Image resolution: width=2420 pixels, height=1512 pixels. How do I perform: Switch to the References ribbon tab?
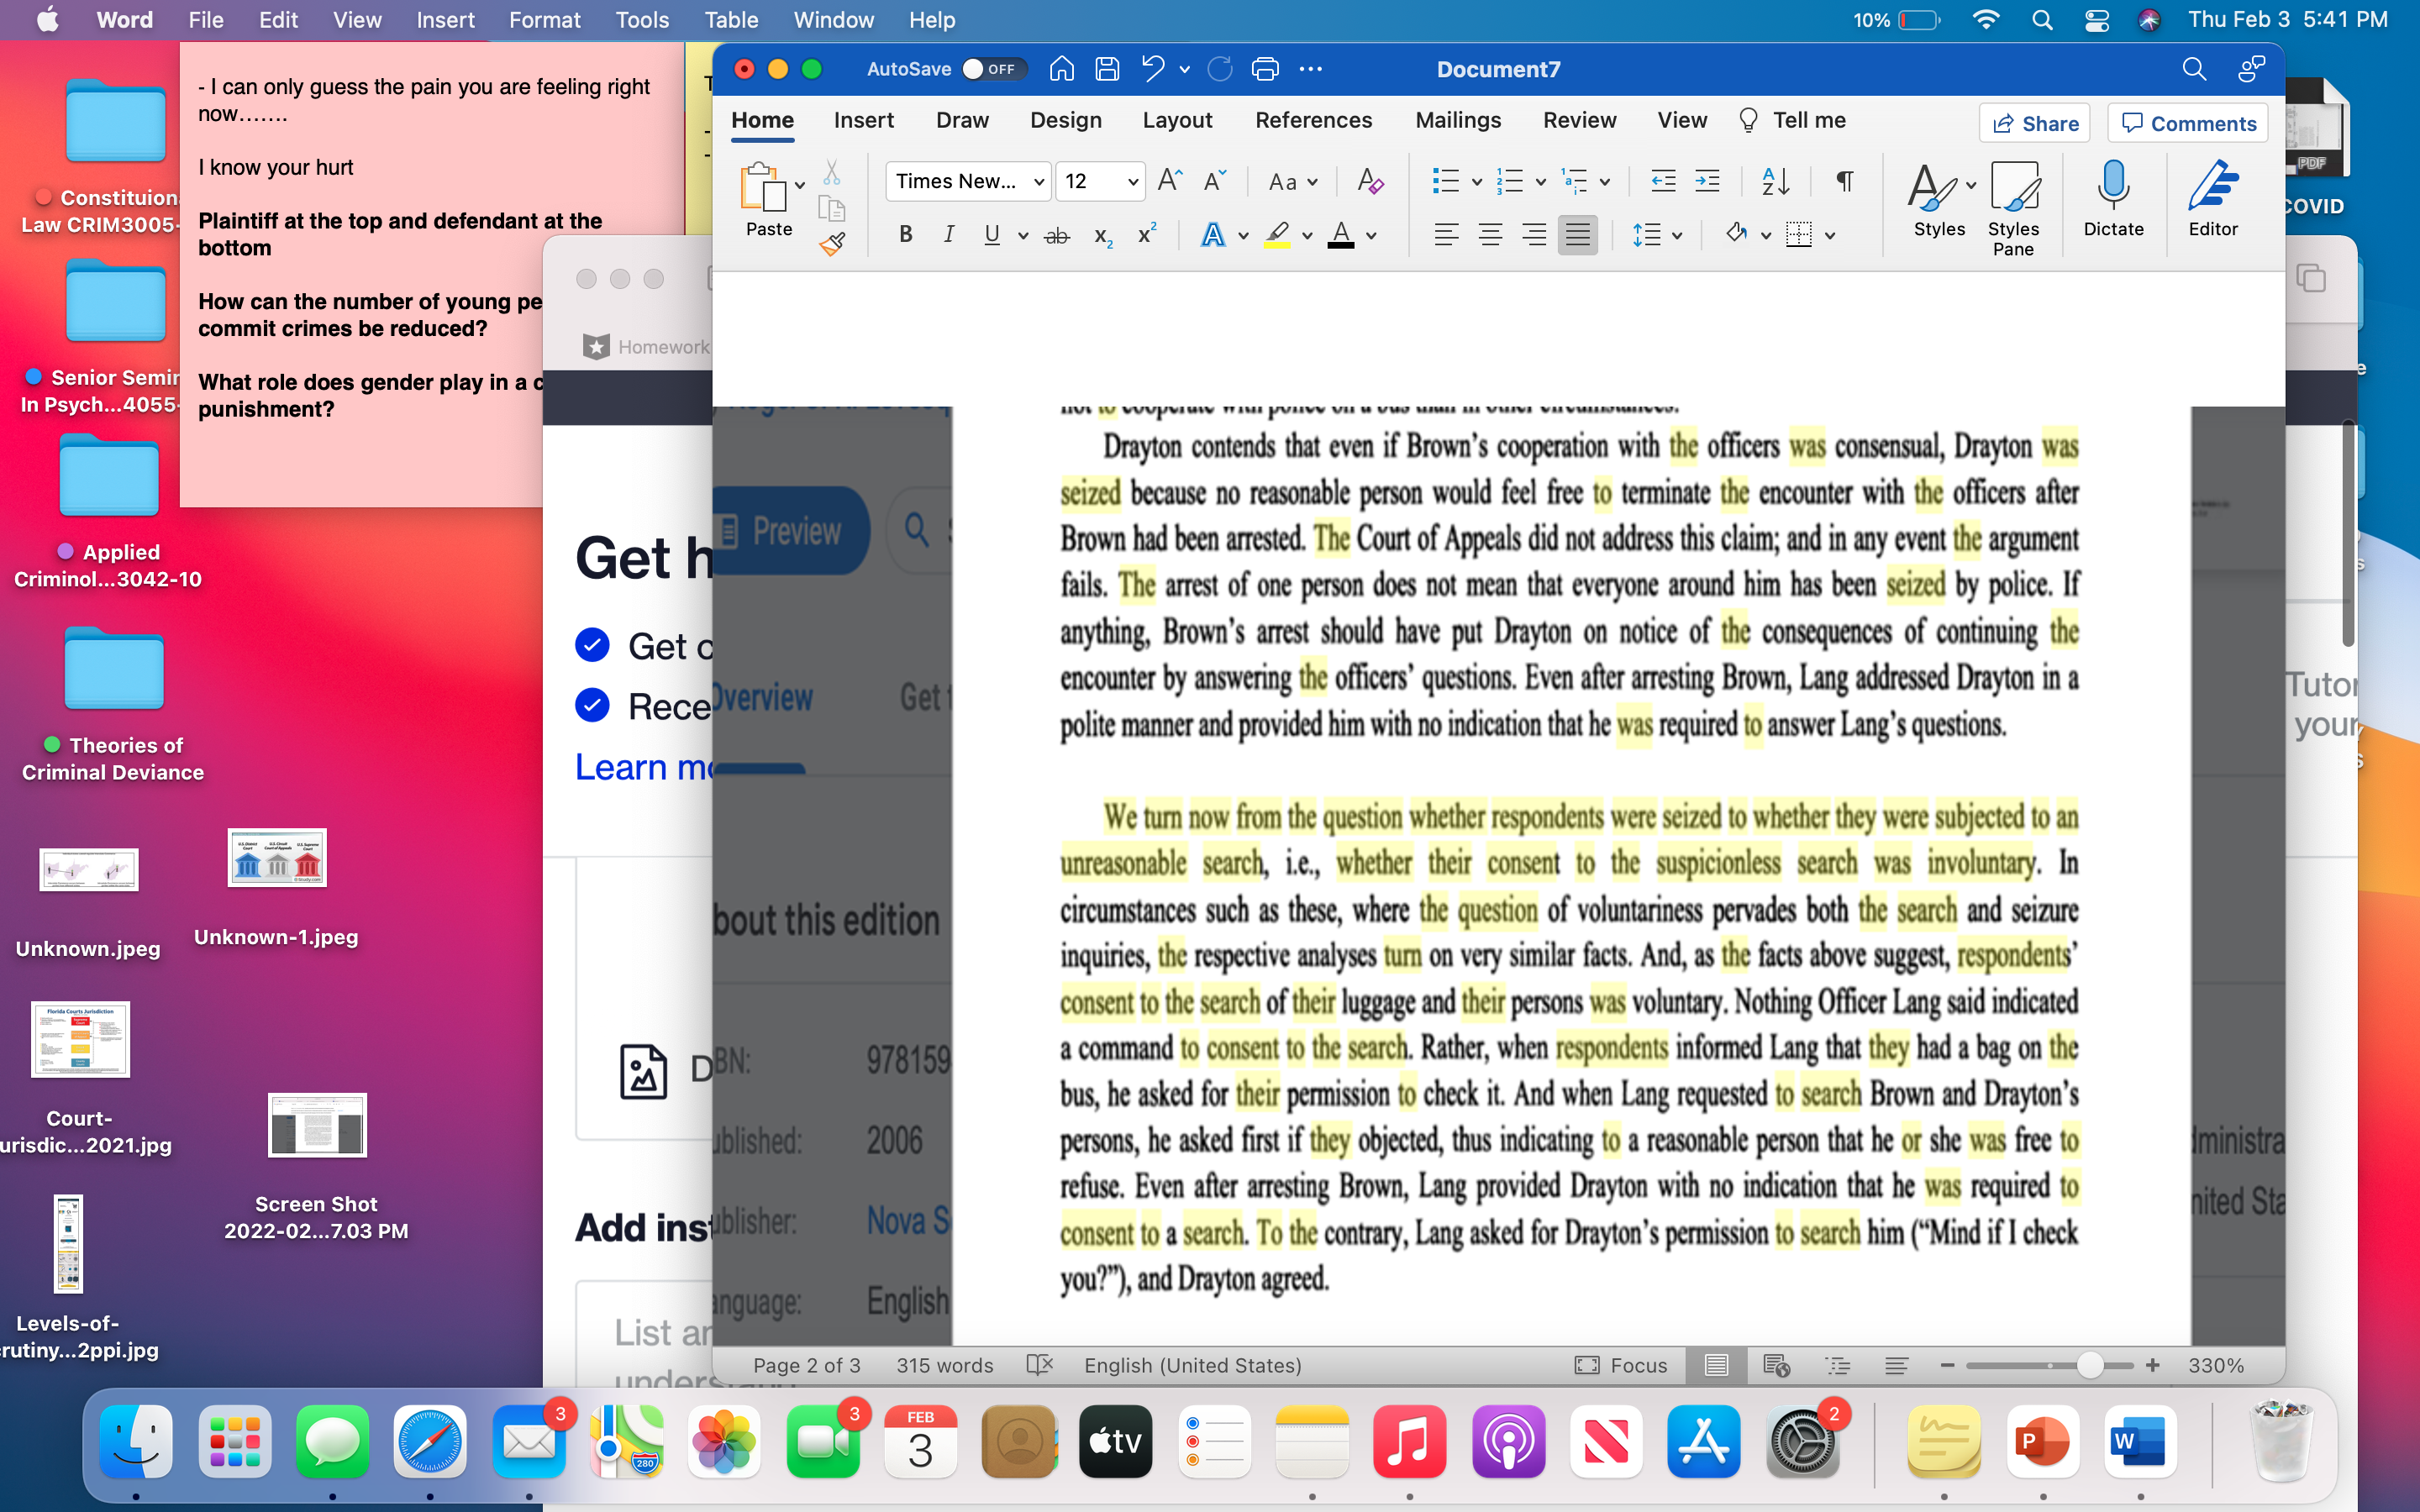pyautogui.click(x=1313, y=120)
